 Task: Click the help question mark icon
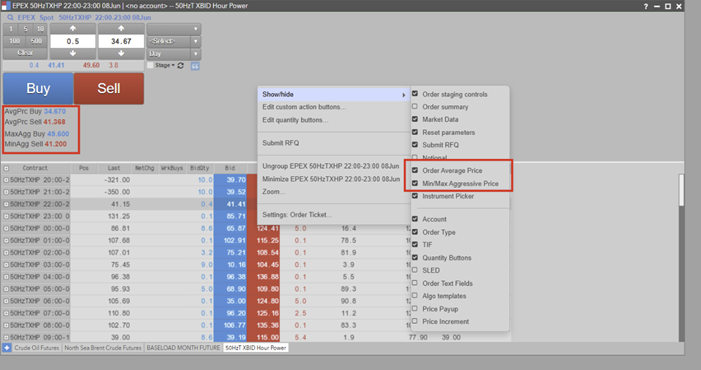tap(646, 6)
